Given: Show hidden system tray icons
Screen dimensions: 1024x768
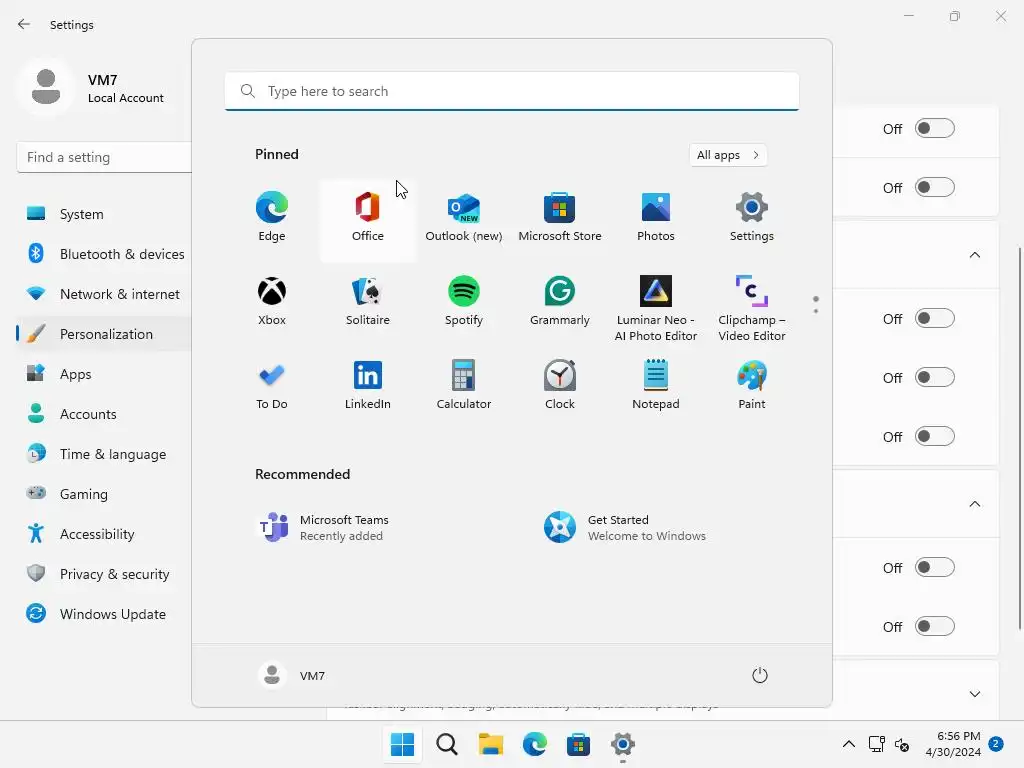Looking at the screenshot, I should [848, 744].
